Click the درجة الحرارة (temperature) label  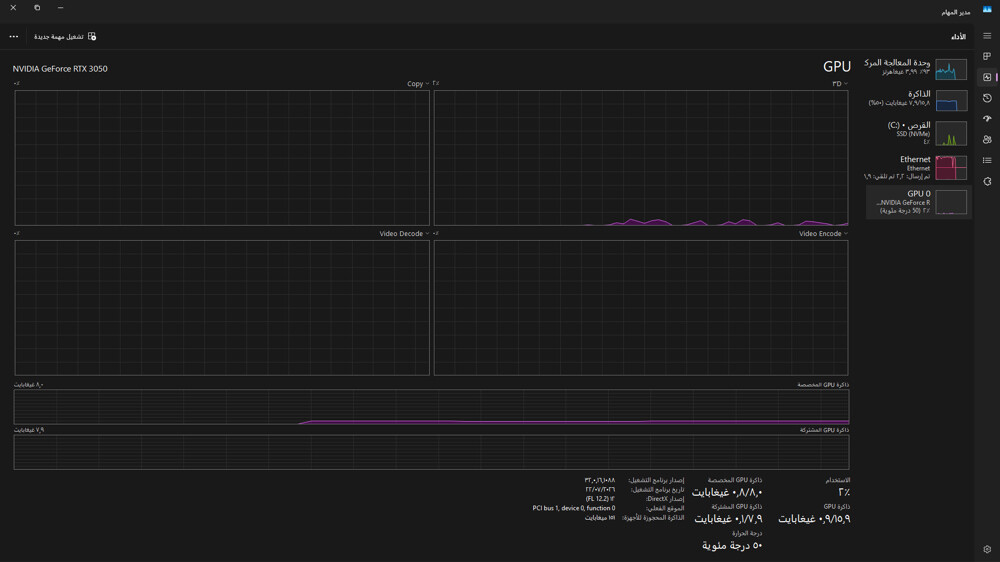(x=747, y=533)
